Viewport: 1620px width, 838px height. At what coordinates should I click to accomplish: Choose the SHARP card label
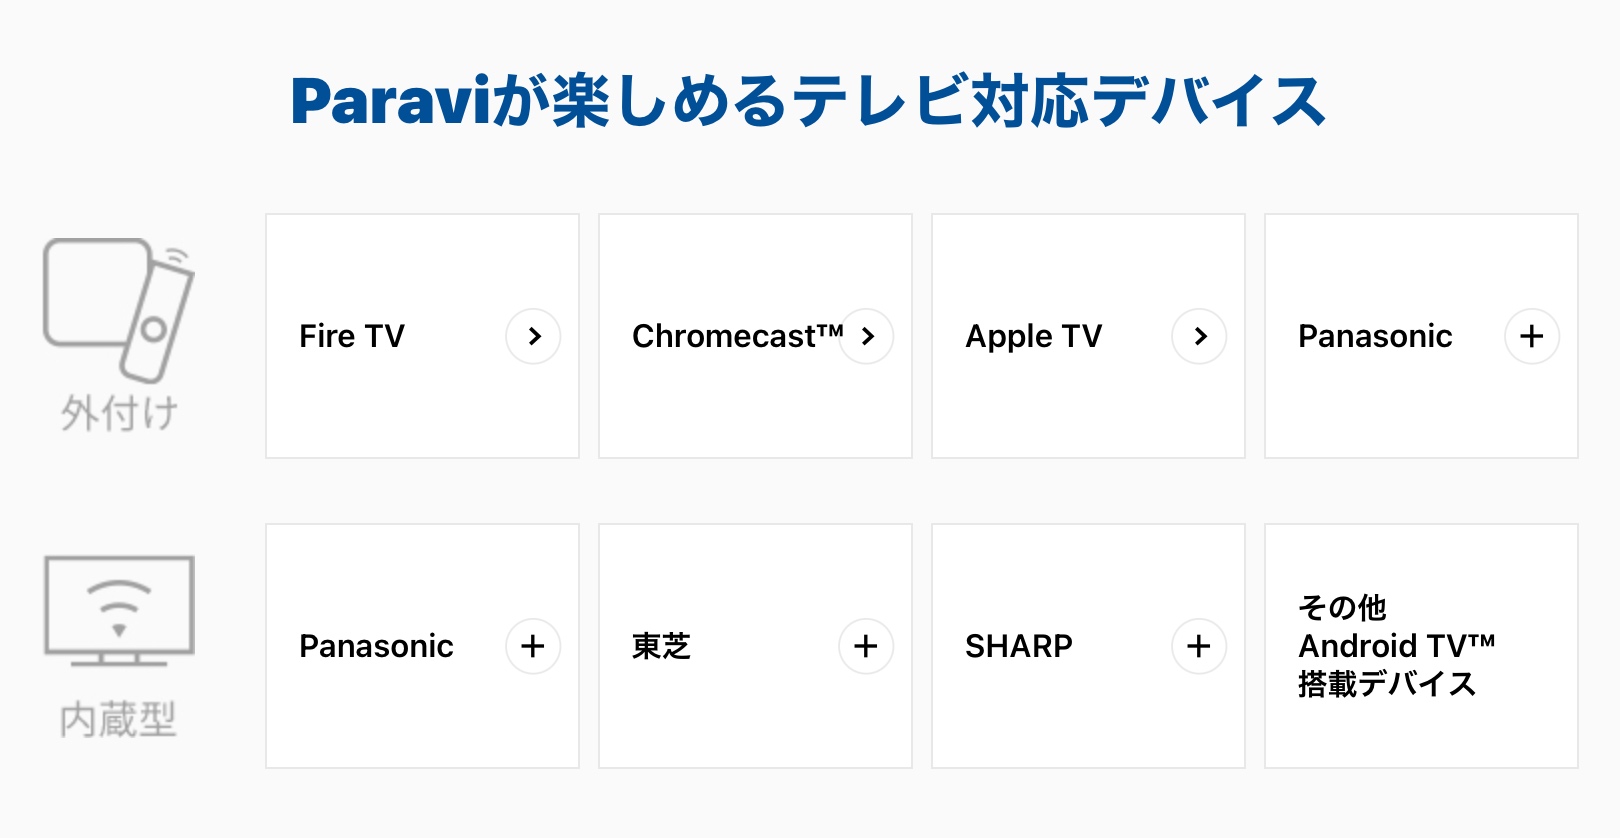[1018, 646]
